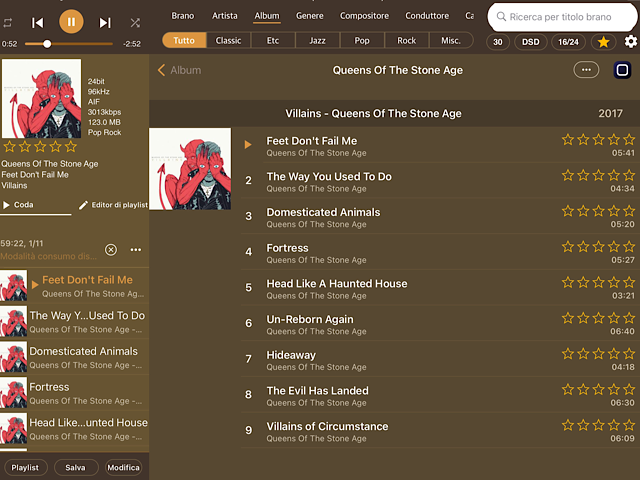Click the playback progress slider
This screenshot has width=640, height=480.
(x=80, y=44)
